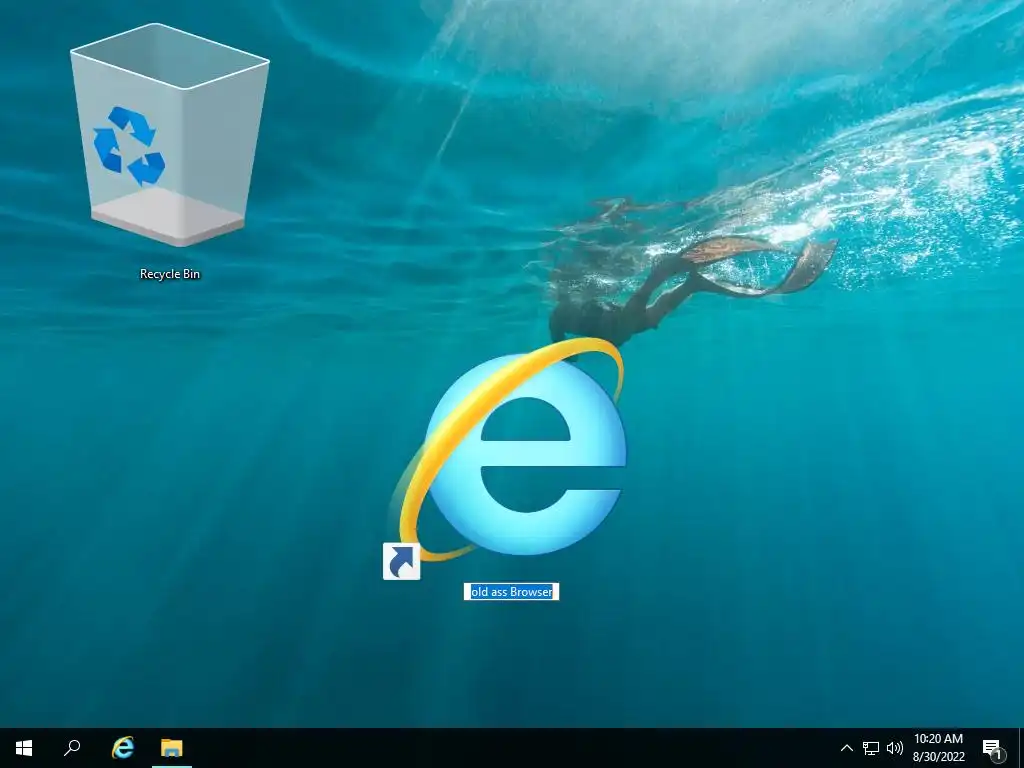
Task: Open the Windows Start menu
Action: pyautogui.click(x=24, y=748)
